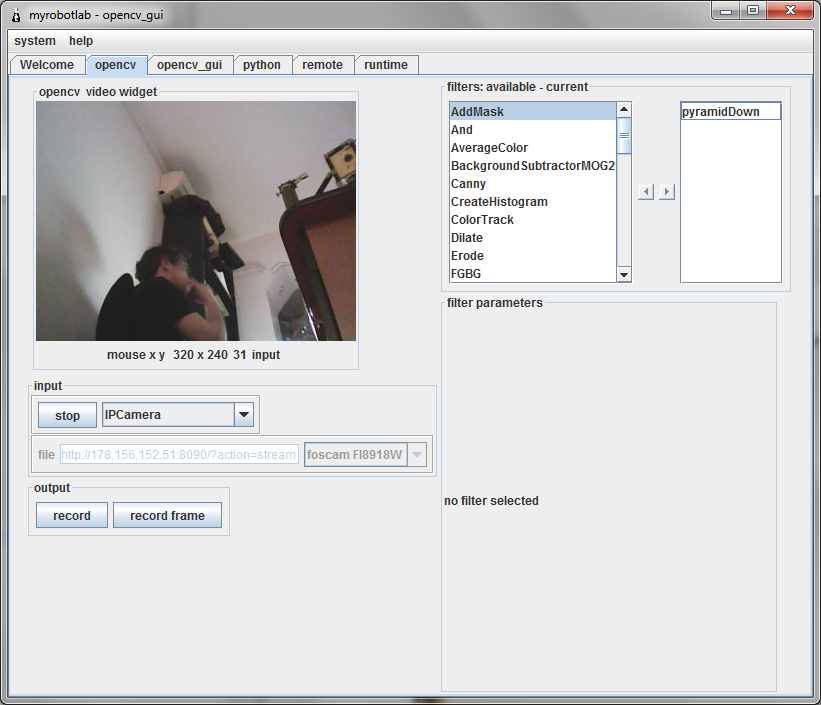Switch to the opencv_gui tab
Screen dimensions: 821x705
[x=190, y=65]
